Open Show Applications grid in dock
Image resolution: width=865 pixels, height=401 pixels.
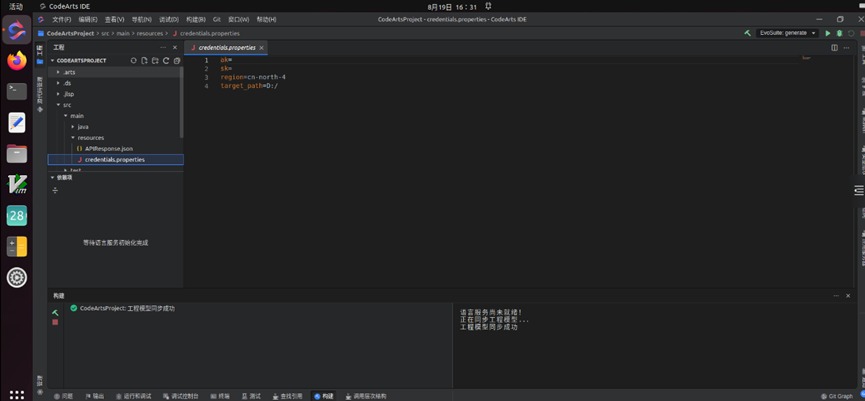click(17, 395)
